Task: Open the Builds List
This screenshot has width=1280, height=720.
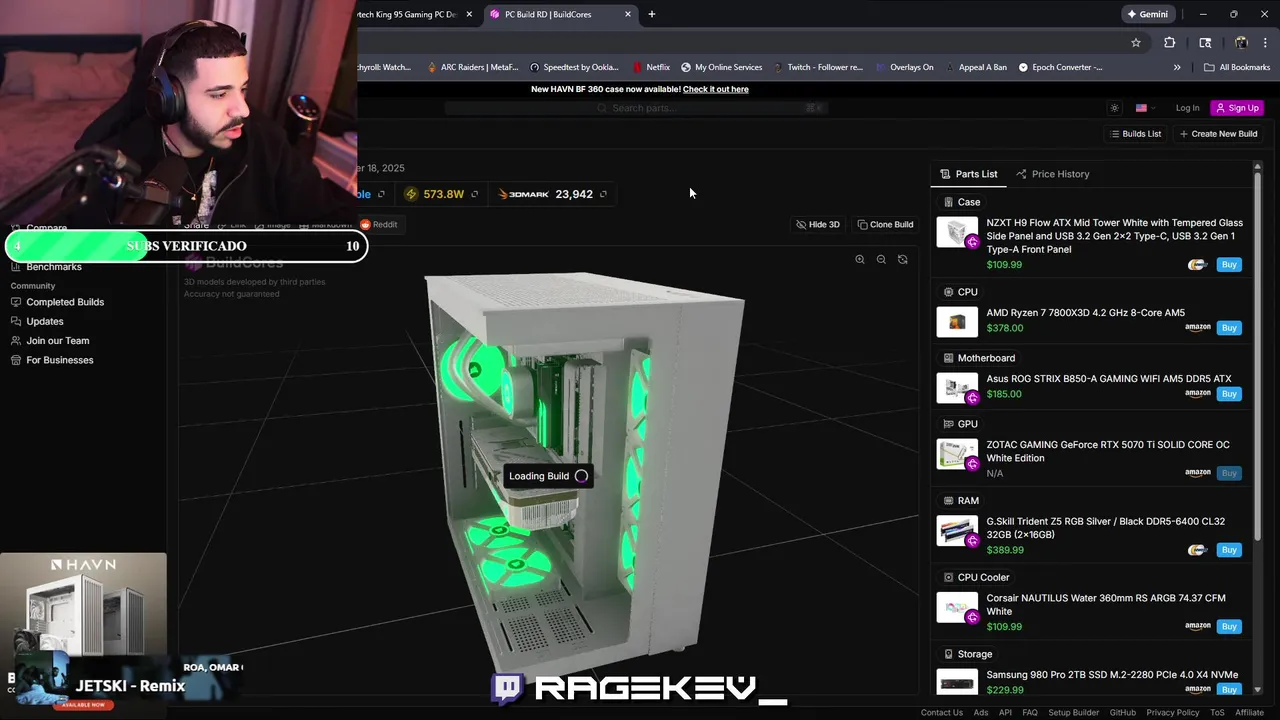Action: (x=1136, y=134)
